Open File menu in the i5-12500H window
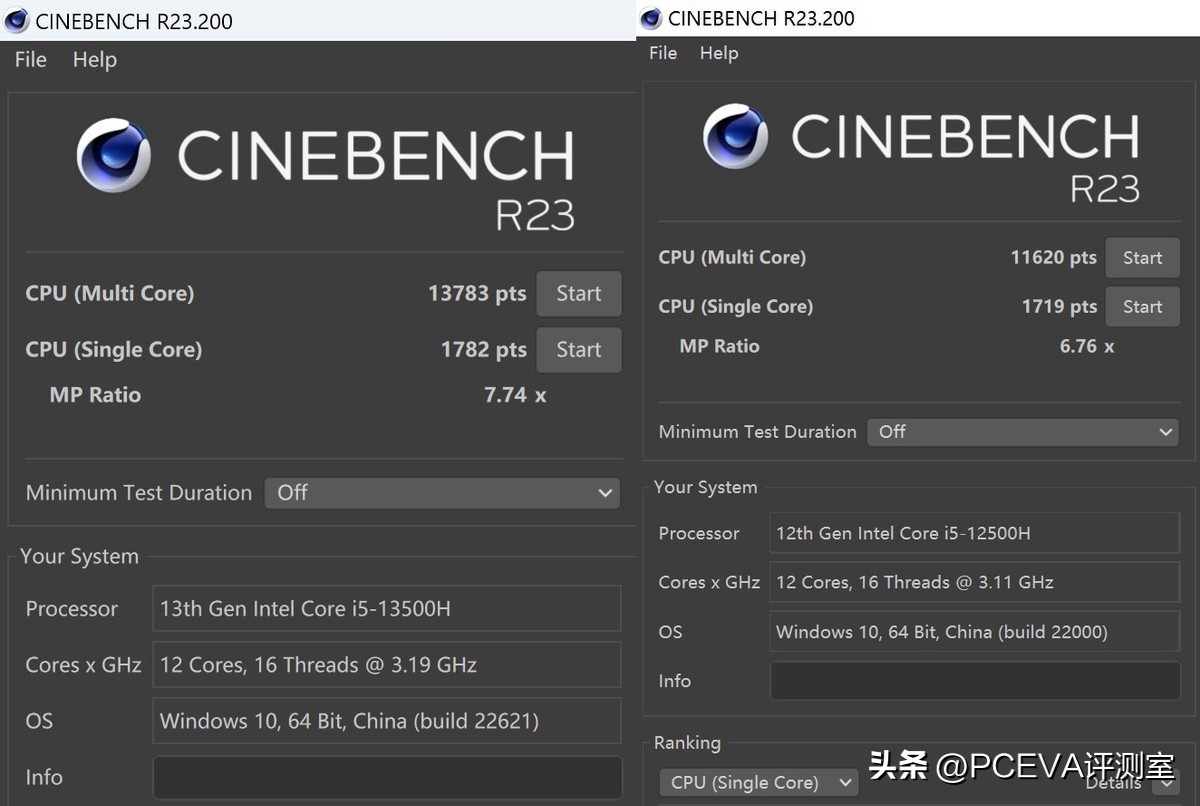1200x806 pixels. click(x=663, y=53)
